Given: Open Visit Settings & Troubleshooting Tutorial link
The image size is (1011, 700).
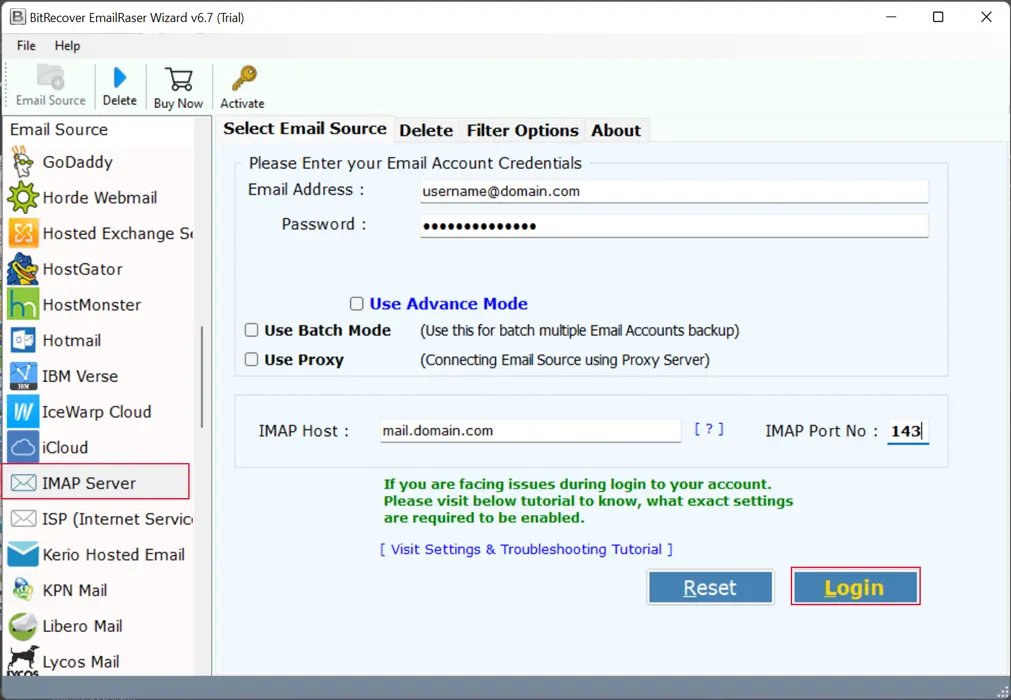Looking at the screenshot, I should (526, 549).
